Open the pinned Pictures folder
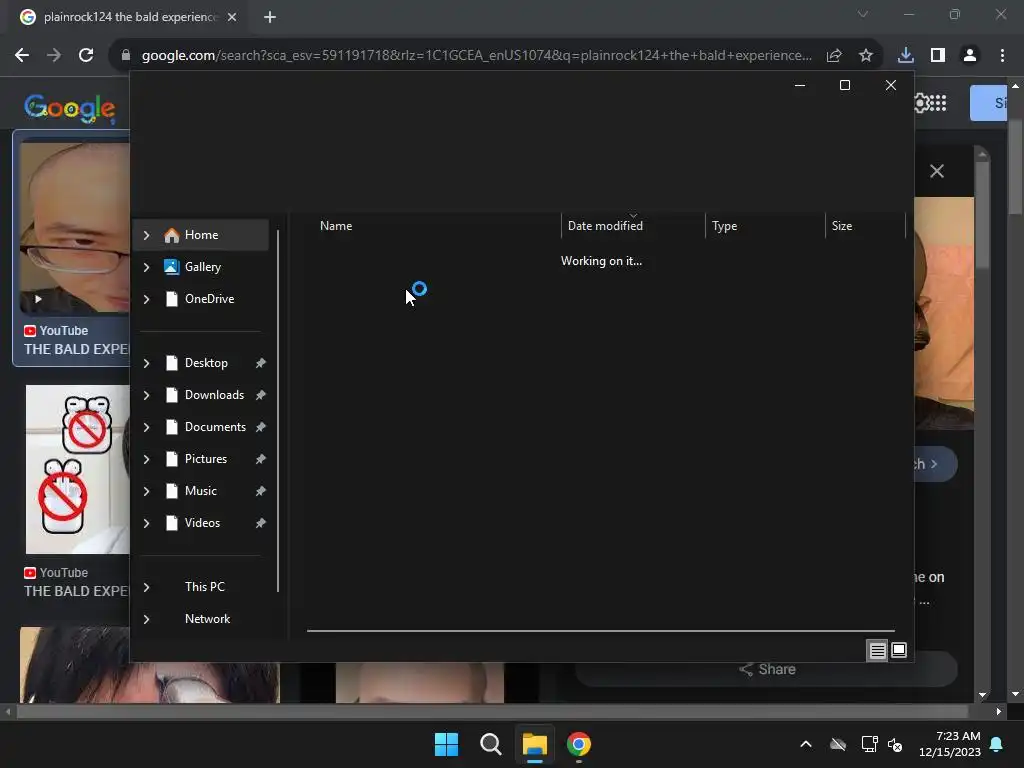1024x768 pixels. [x=206, y=459]
